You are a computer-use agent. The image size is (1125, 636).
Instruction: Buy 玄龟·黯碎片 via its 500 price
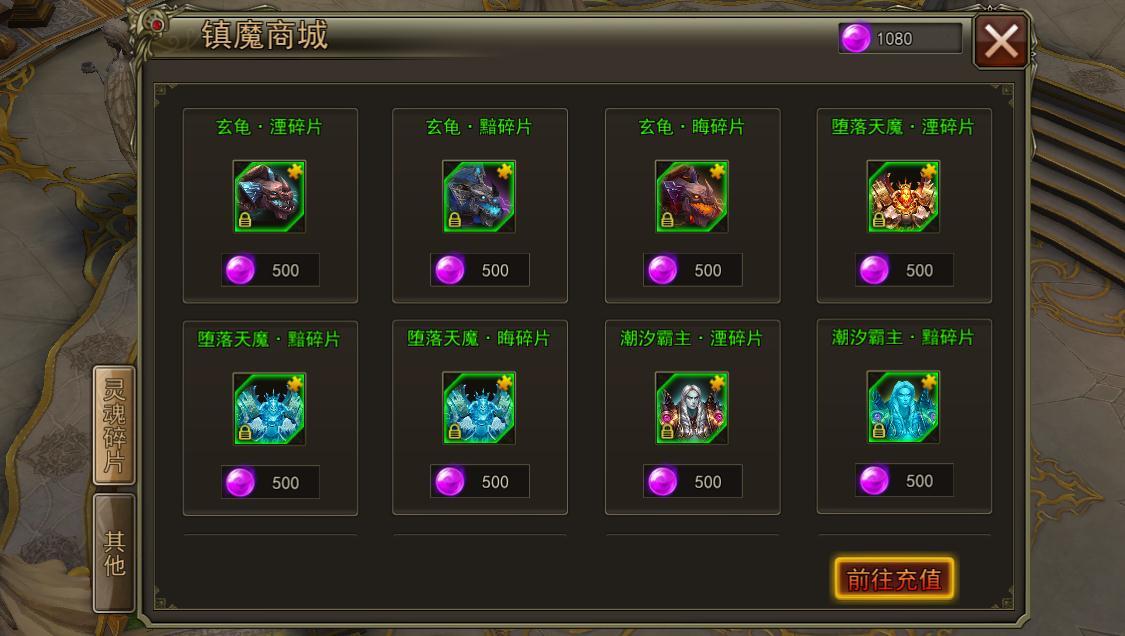[x=480, y=270]
